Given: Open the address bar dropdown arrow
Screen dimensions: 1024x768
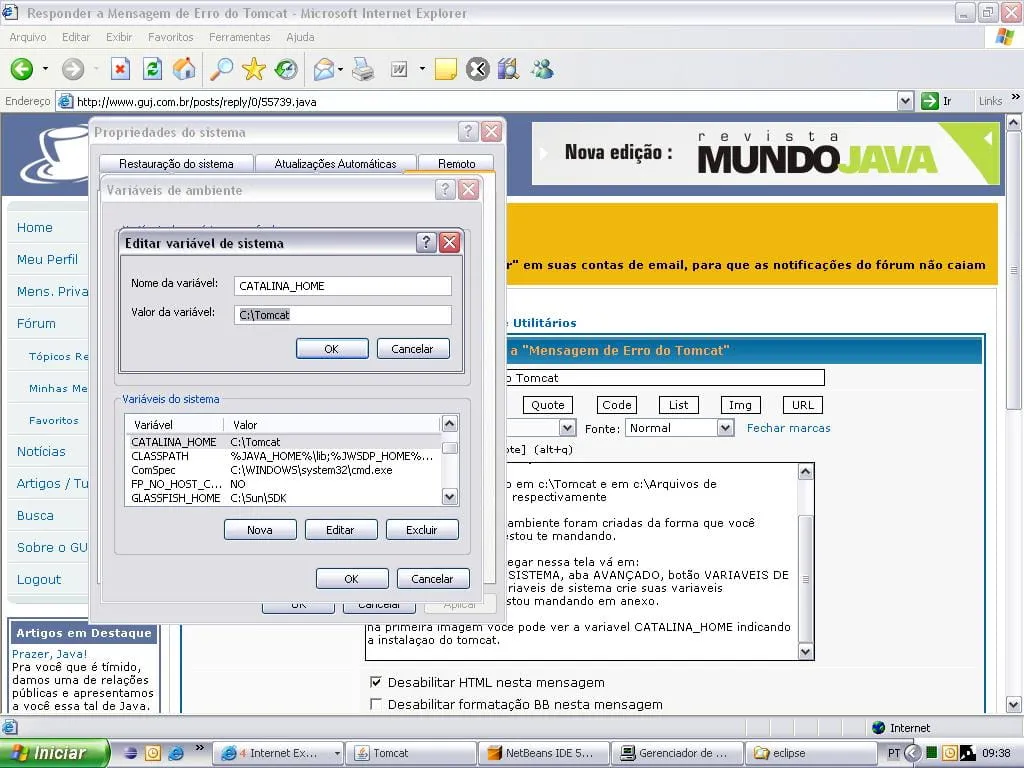Looking at the screenshot, I should click(905, 101).
